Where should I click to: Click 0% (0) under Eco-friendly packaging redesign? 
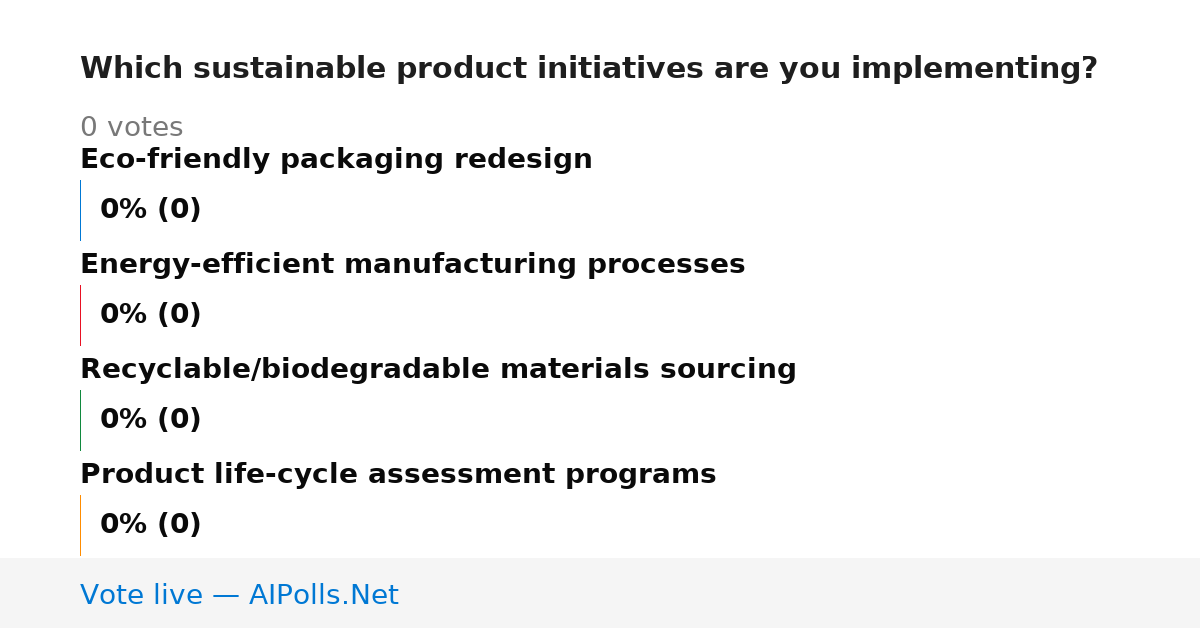151,210
